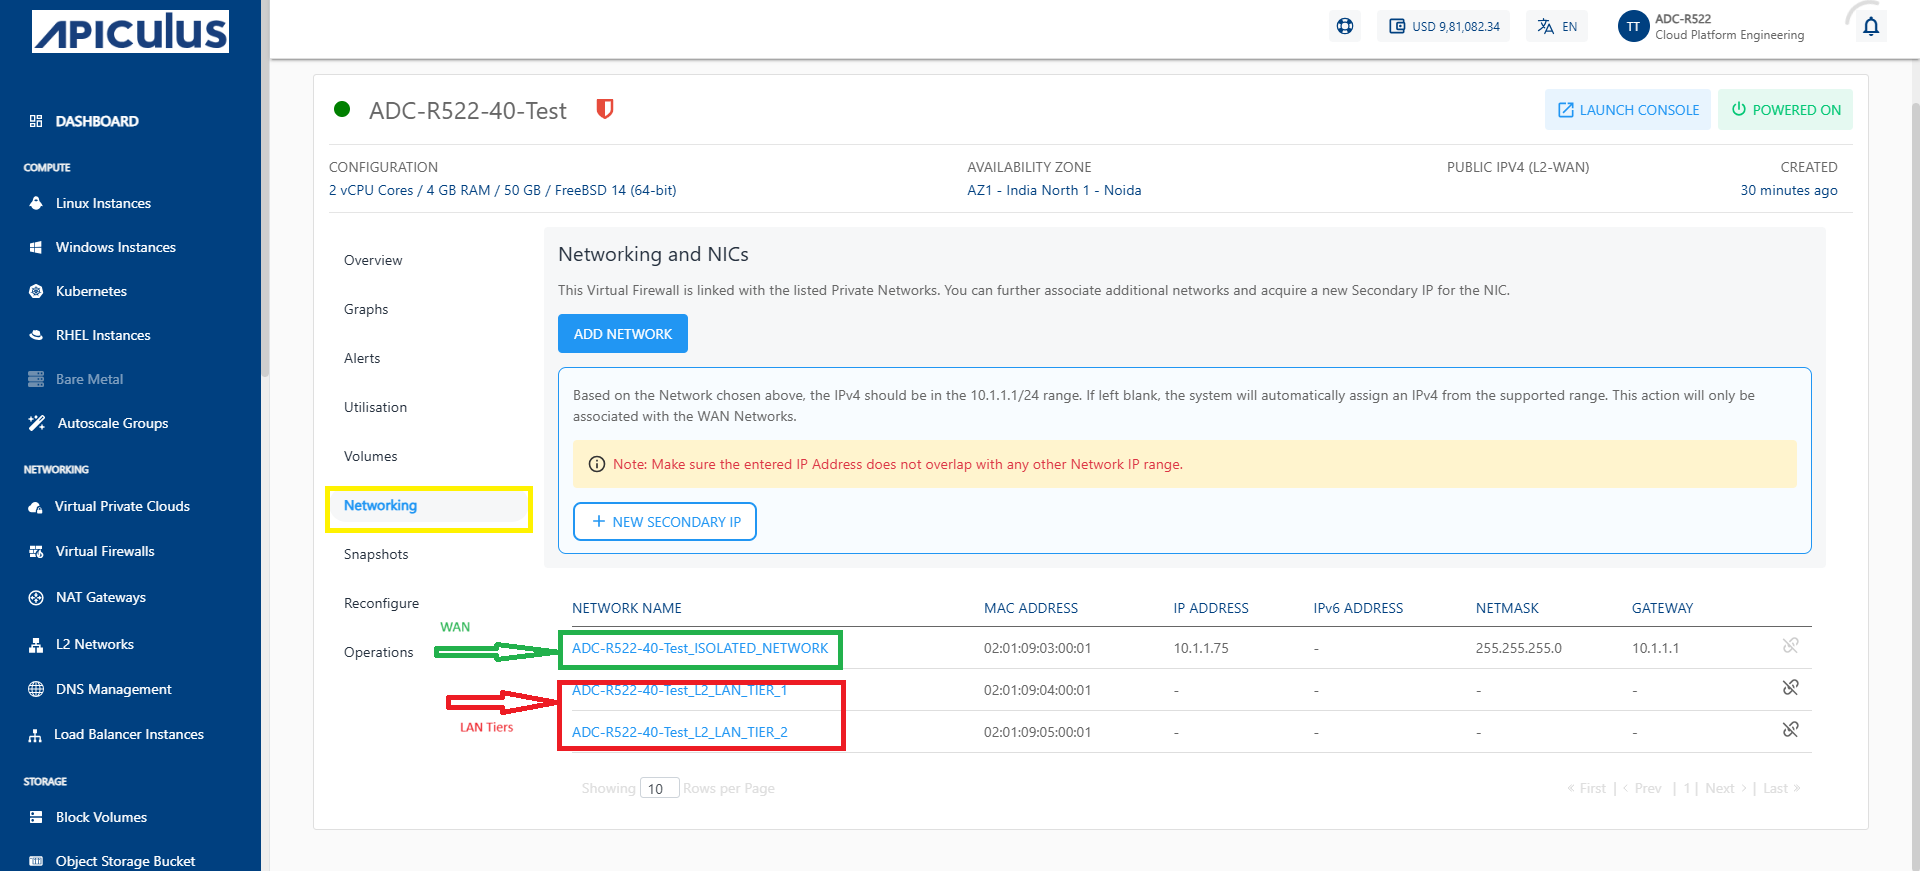
Task: Open the notifications bell
Action: [x=1871, y=27]
